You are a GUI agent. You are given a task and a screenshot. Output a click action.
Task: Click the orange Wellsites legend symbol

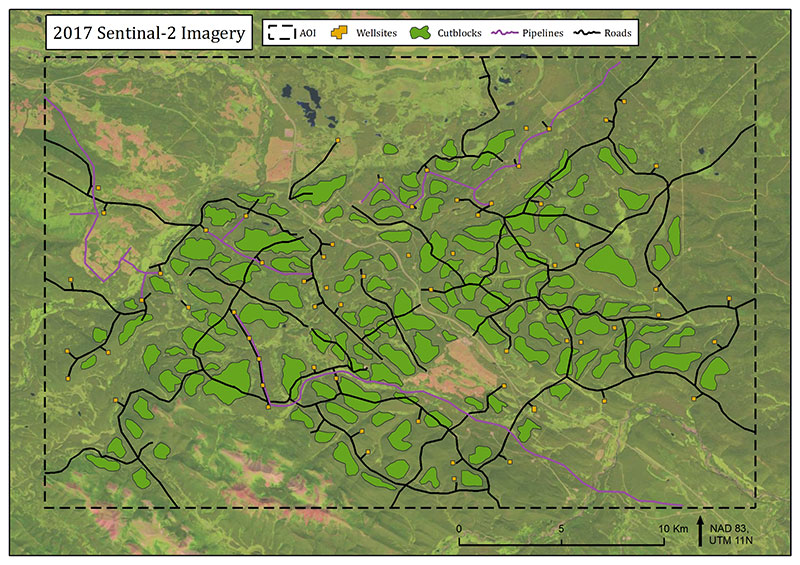point(339,33)
